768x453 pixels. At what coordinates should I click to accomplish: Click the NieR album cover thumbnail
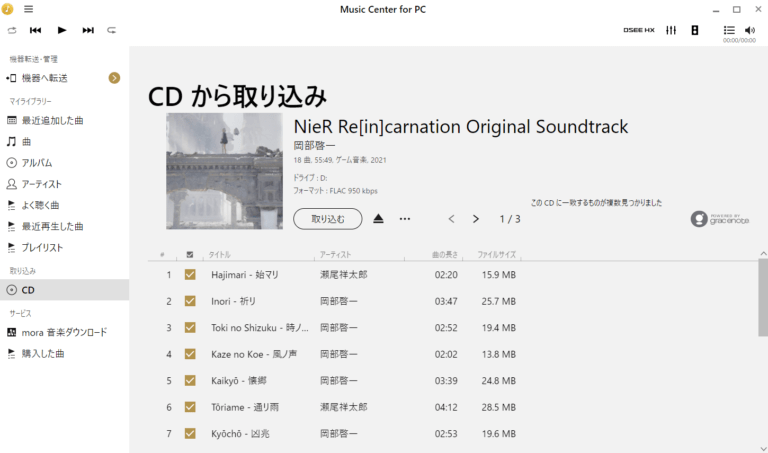tap(224, 171)
